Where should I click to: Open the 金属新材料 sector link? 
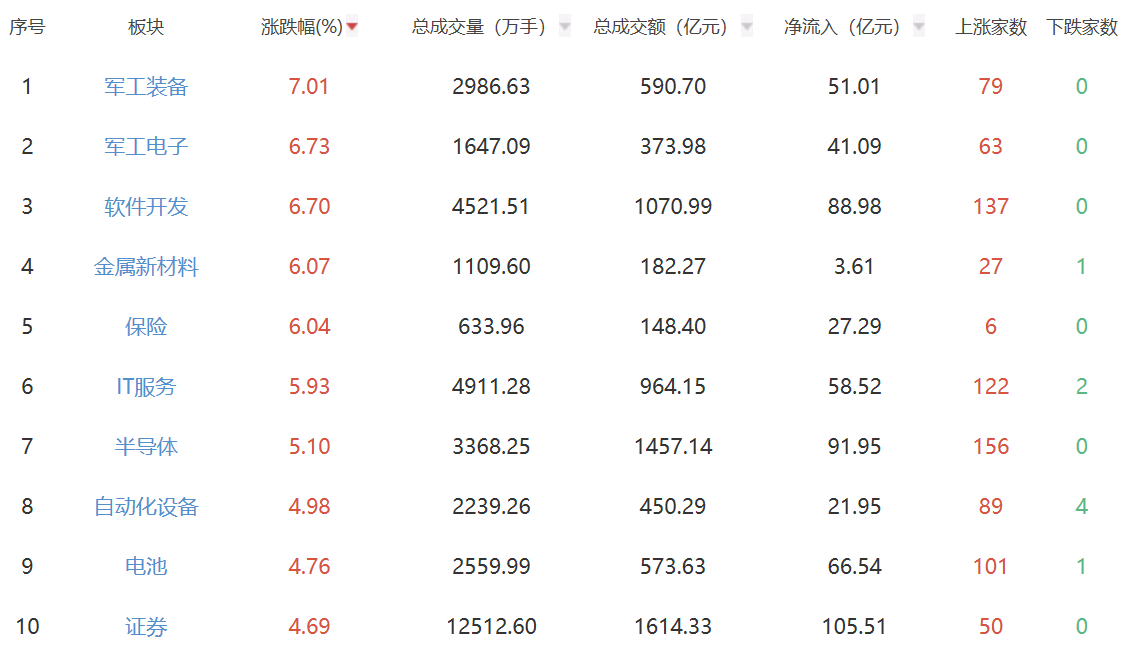click(146, 267)
